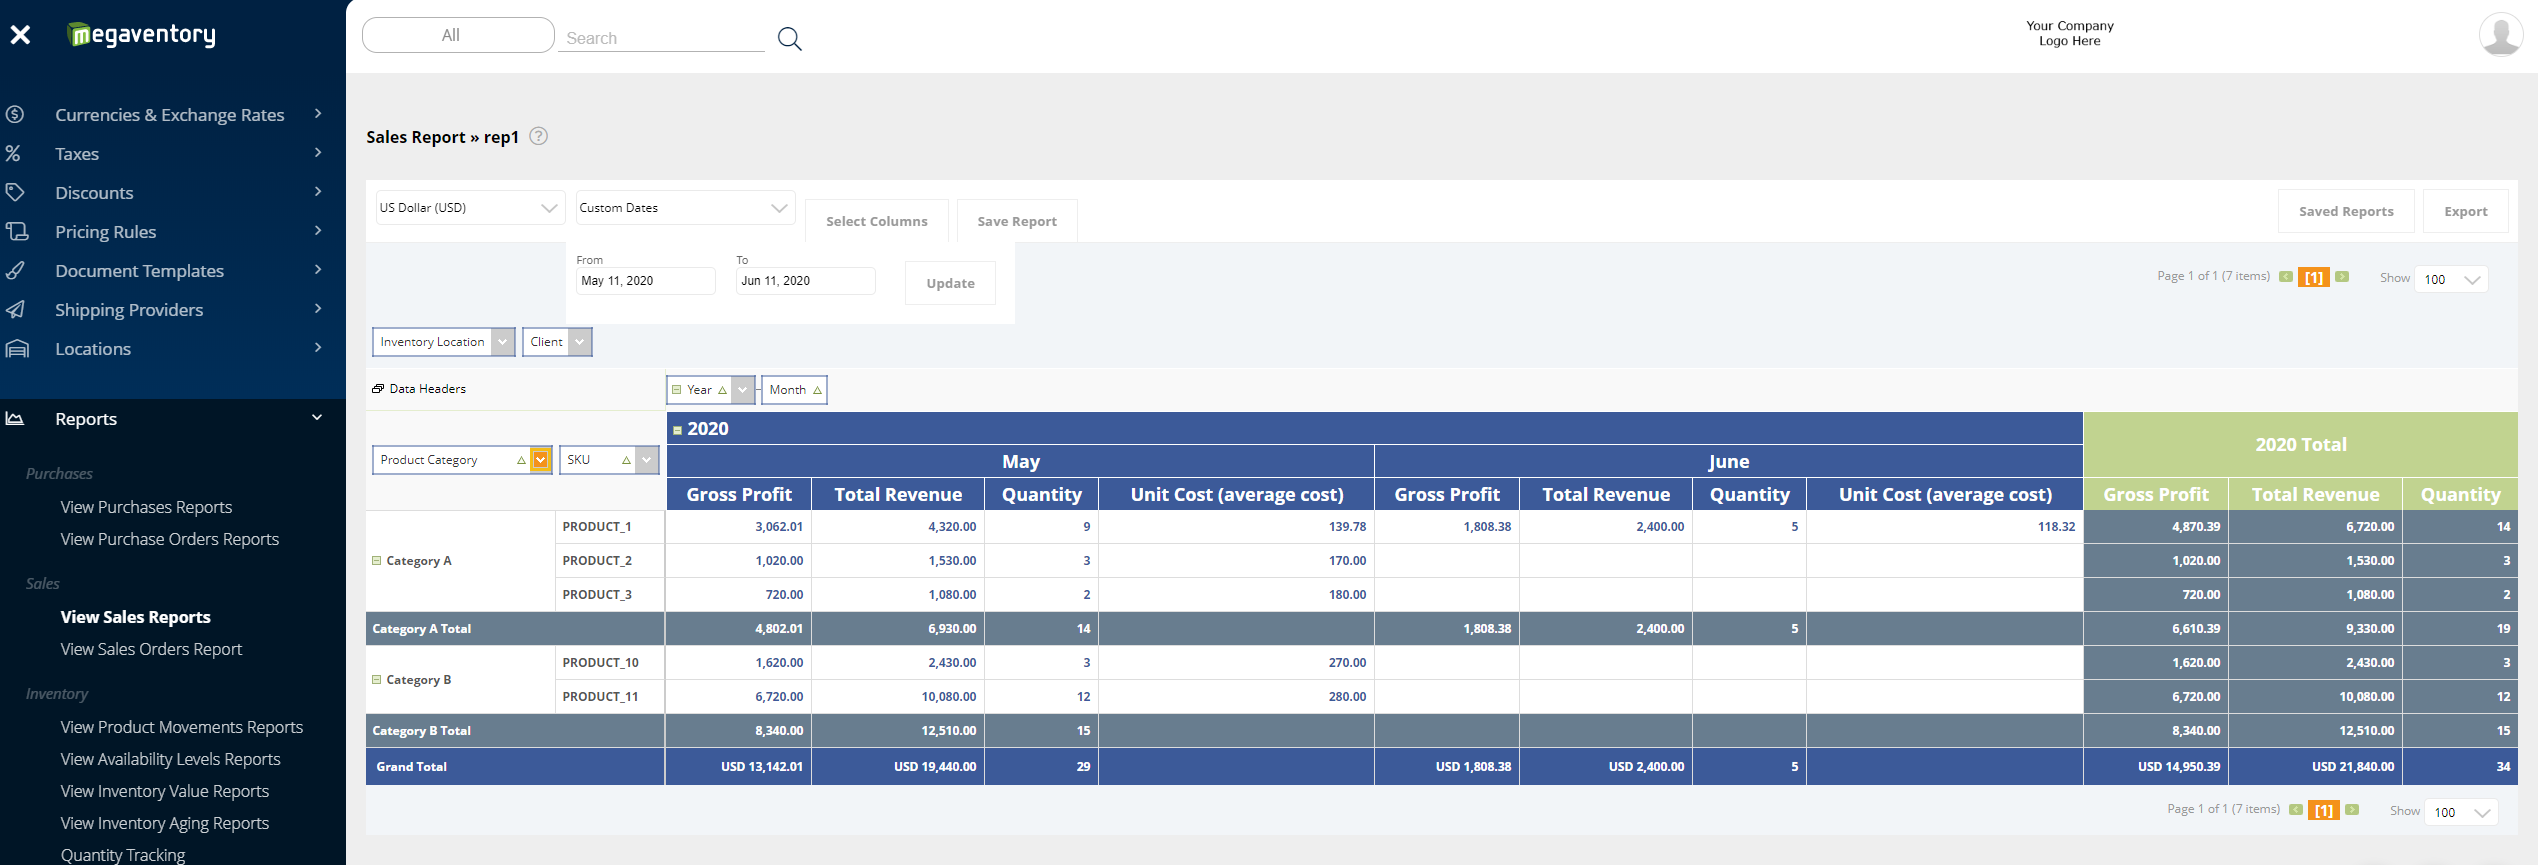Image resolution: width=2538 pixels, height=865 pixels.
Task: Open View Sales Orders Report menu item
Action: point(151,649)
